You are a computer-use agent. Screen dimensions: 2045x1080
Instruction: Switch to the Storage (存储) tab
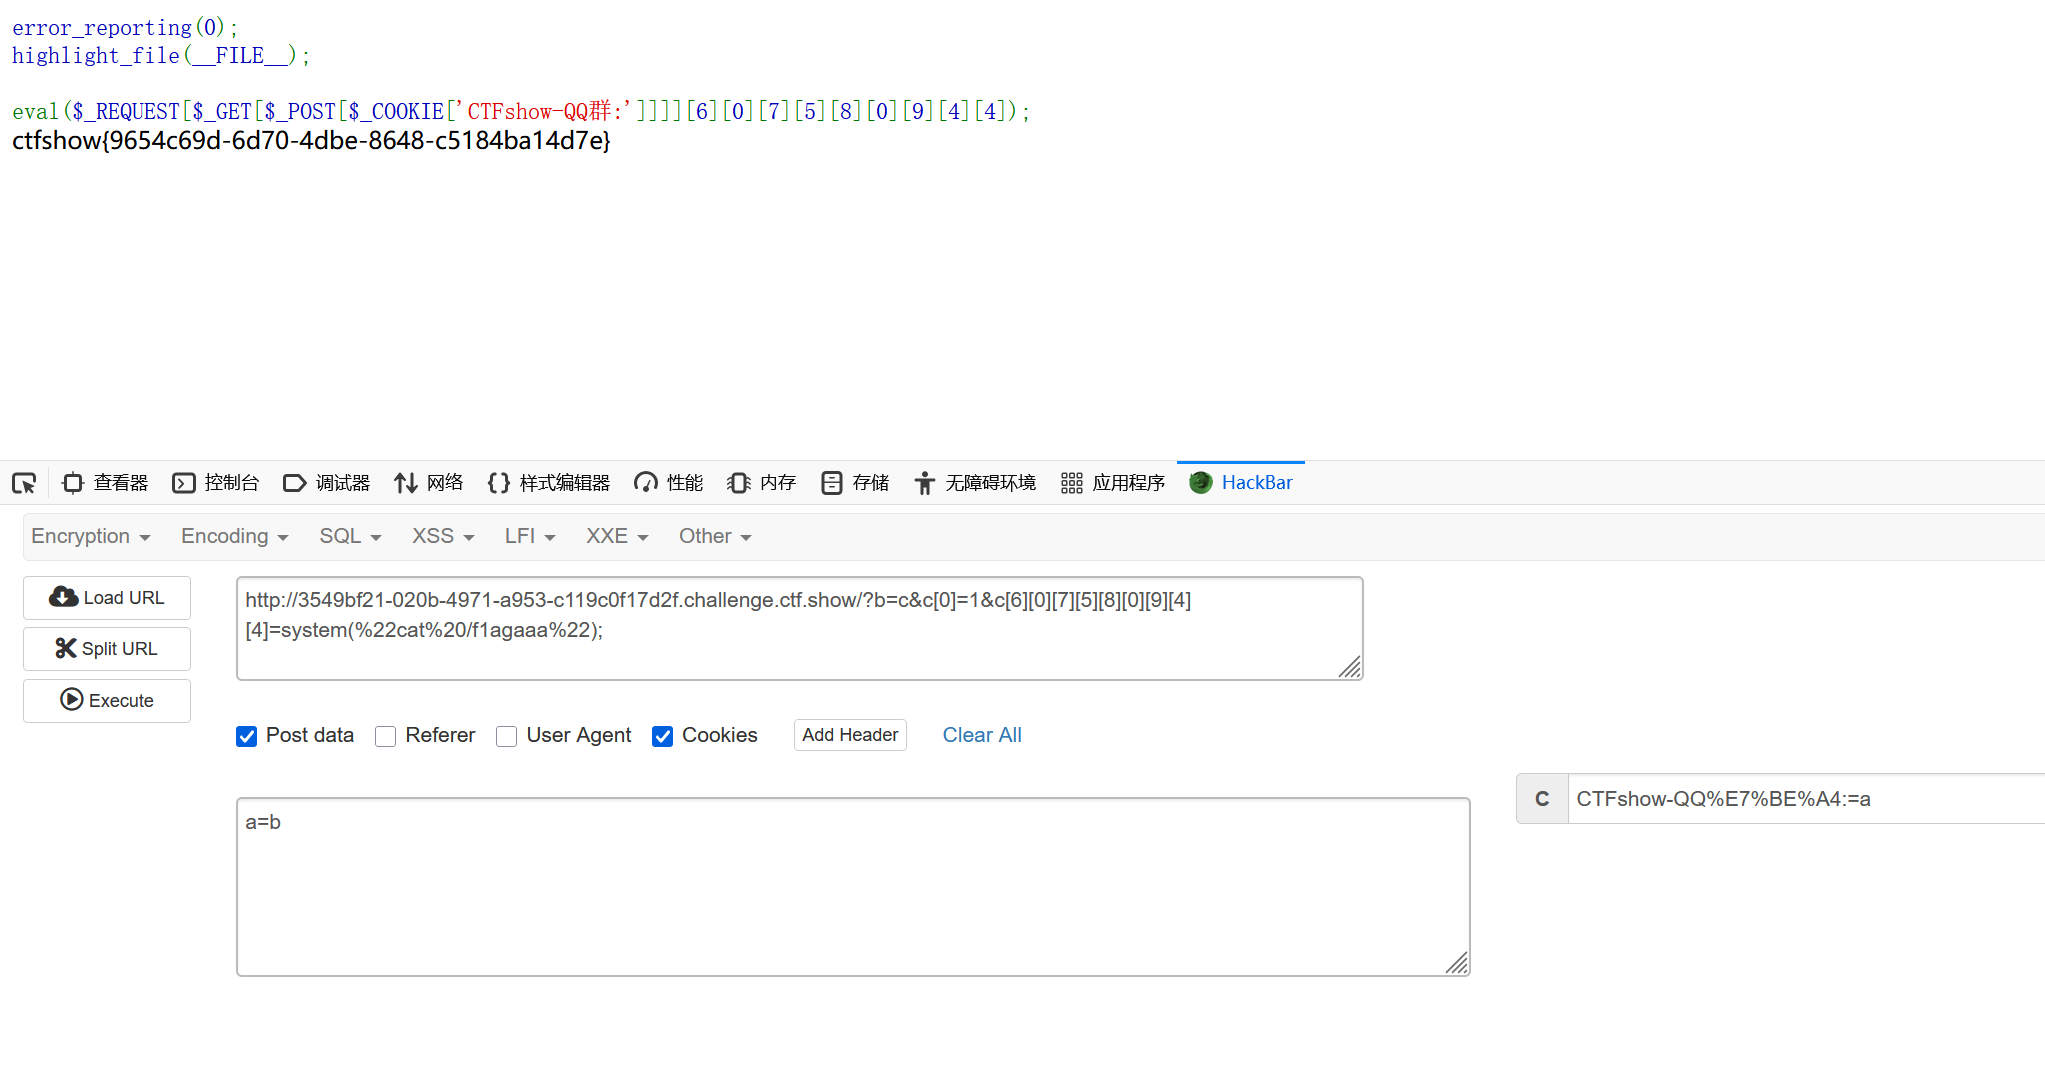coord(856,483)
